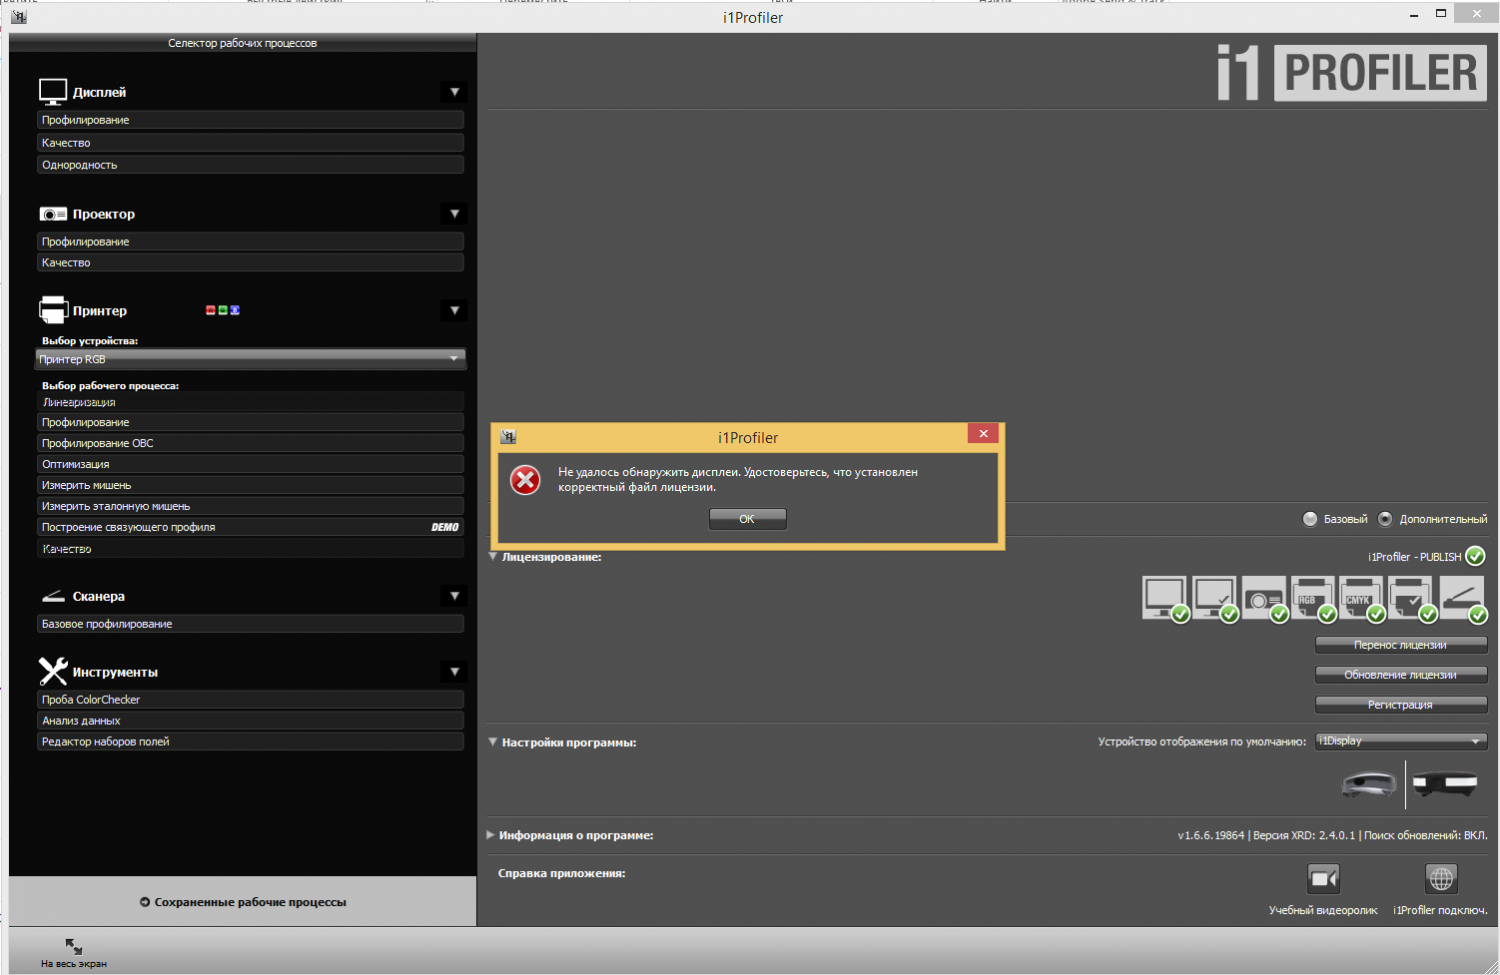Click the Перенос лицензии button

point(1401,645)
